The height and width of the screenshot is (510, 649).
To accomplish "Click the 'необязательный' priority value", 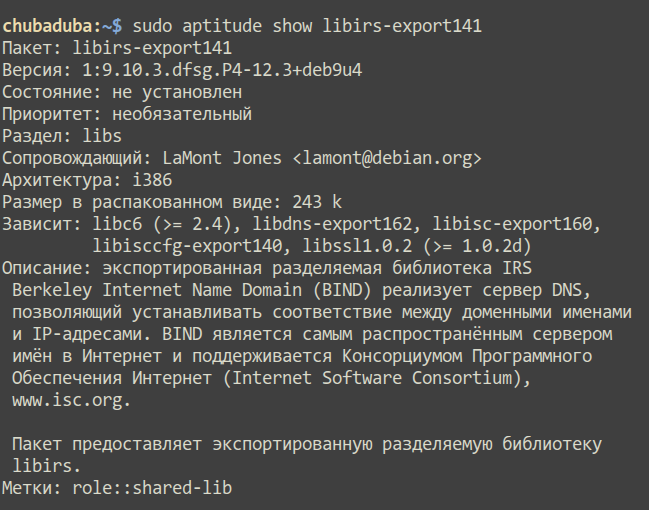I will pyautogui.click(x=182, y=114).
